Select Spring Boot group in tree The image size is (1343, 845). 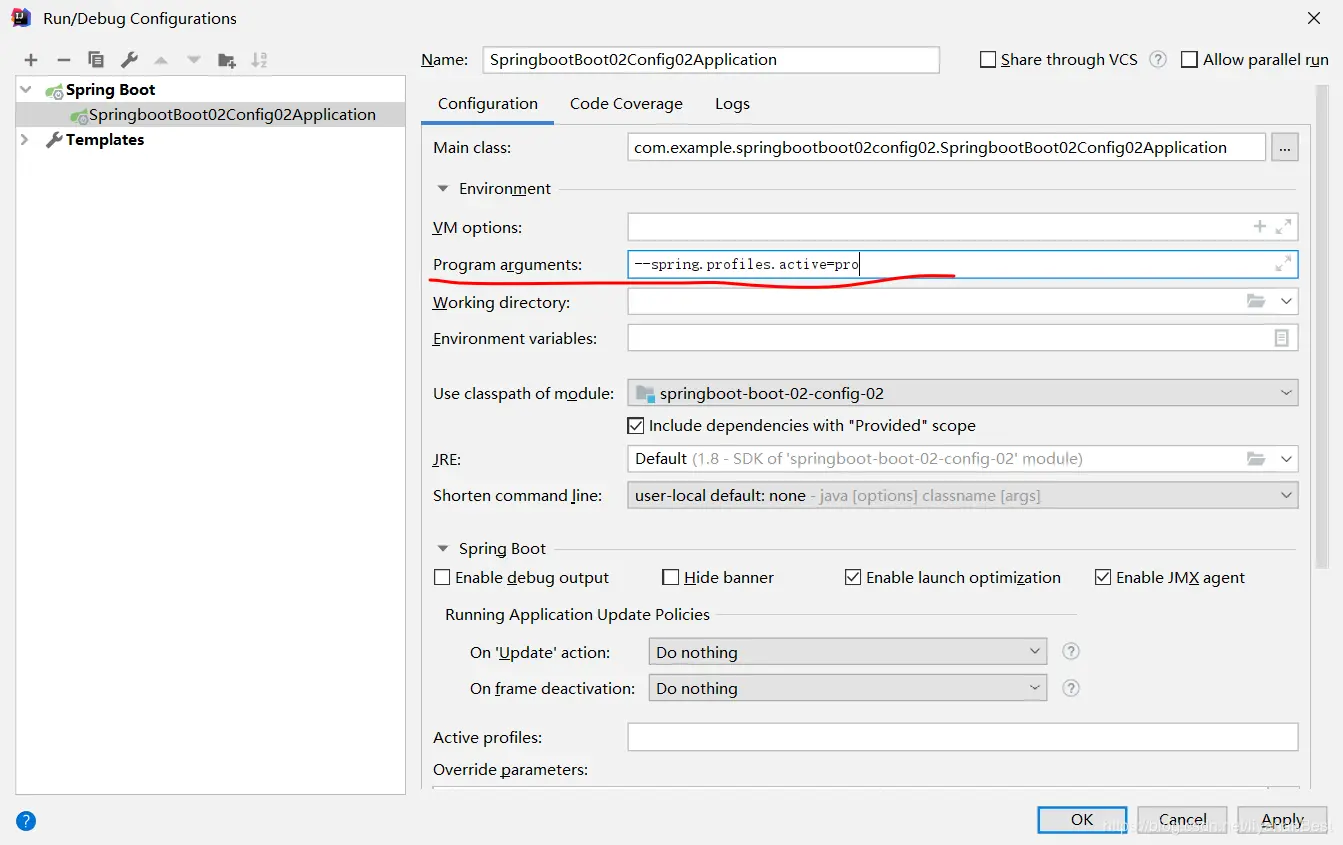(x=110, y=89)
